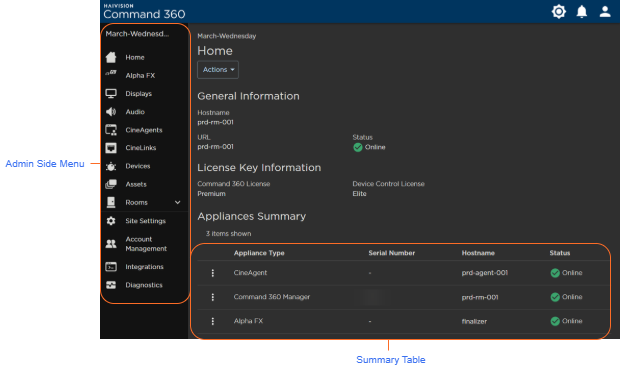620x365 pixels.
Task: Open user profile icon in top bar
Action: pyautogui.click(x=605, y=11)
